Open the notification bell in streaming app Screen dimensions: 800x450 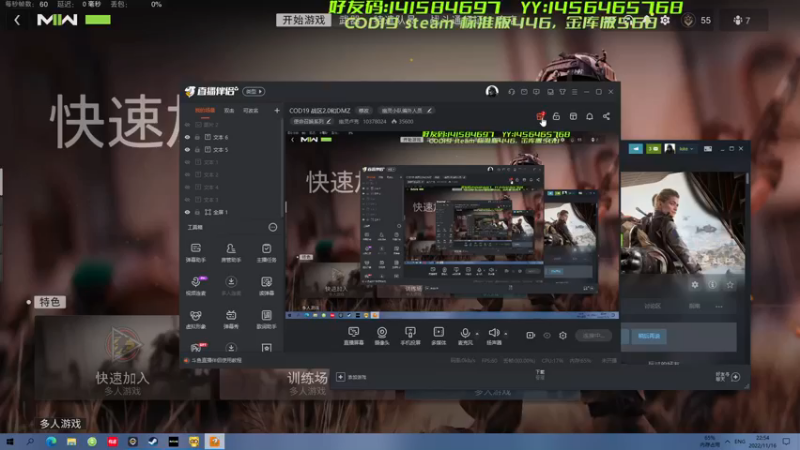click(589, 116)
